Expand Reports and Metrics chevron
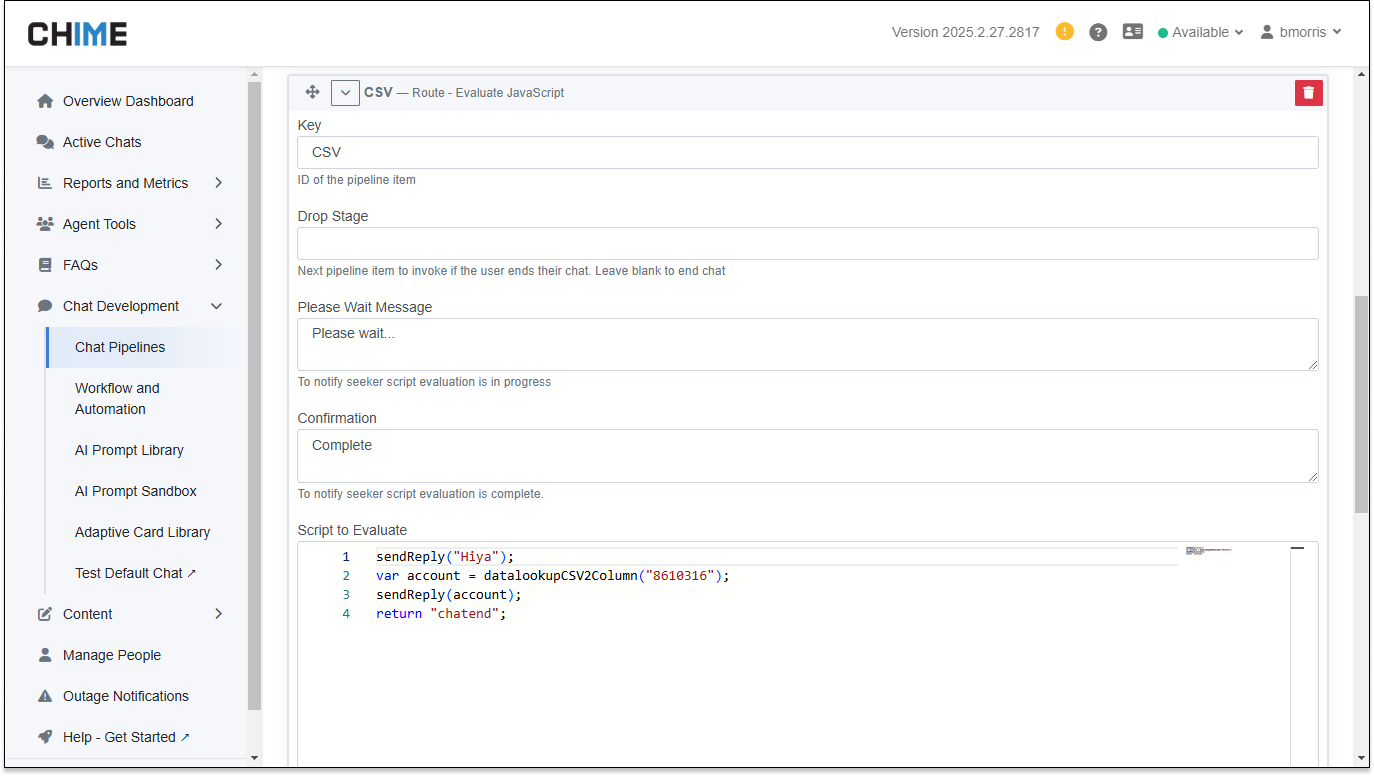 pyautogui.click(x=218, y=183)
